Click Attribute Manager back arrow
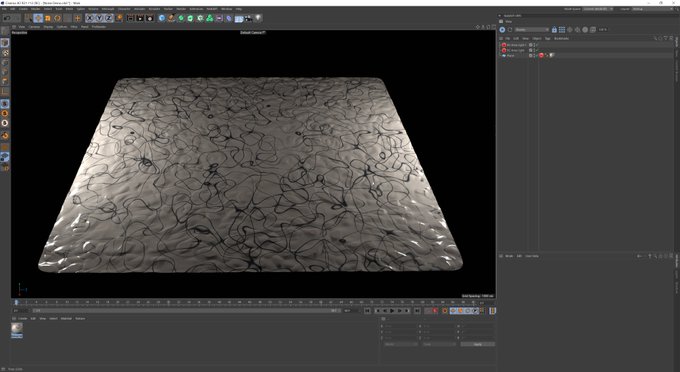 point(639,256)
